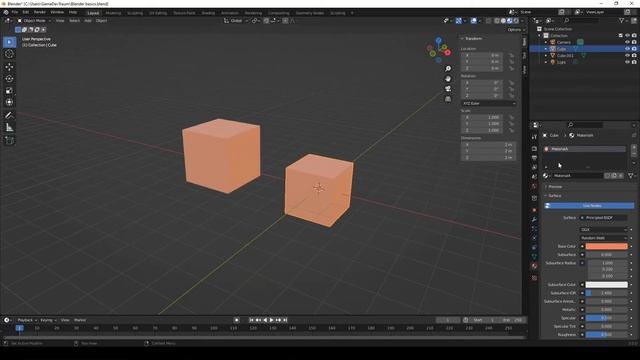The image size is (640, 360).
Task: Click the Material name field in properties
Action: [577, 176]
